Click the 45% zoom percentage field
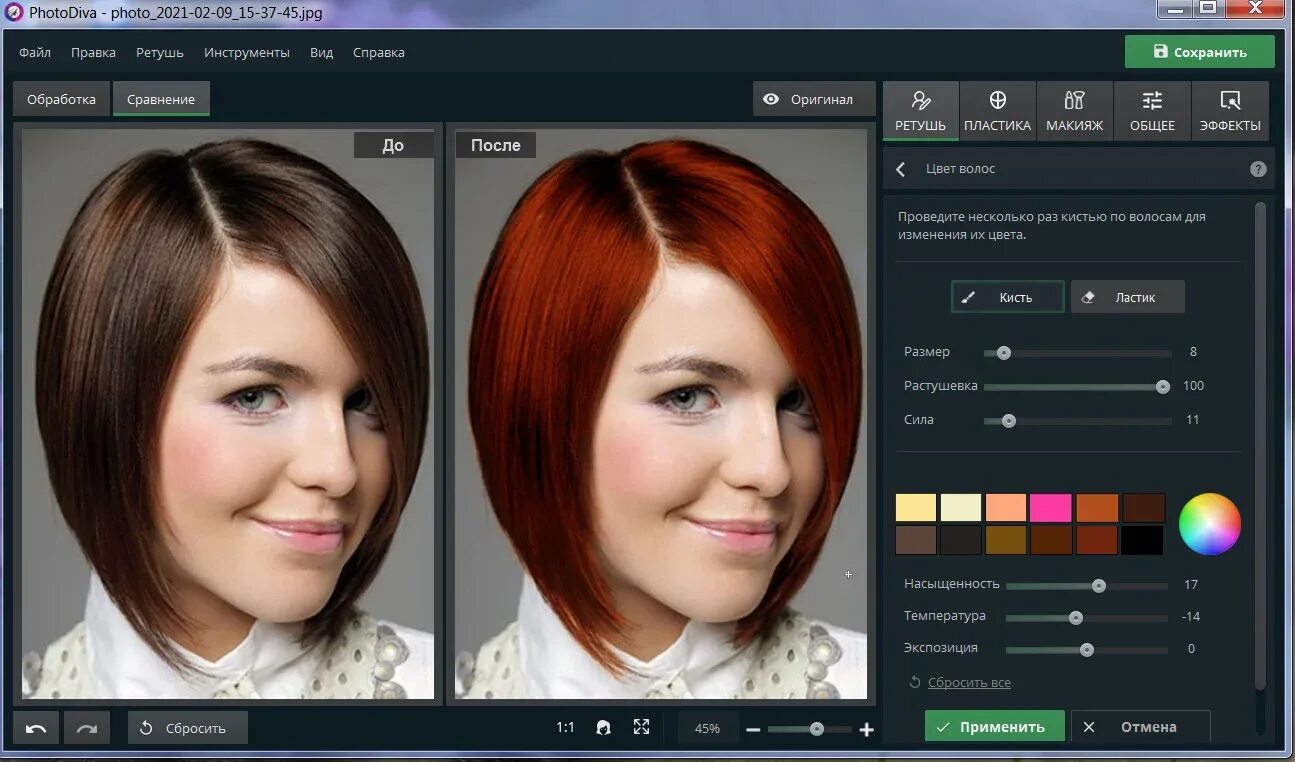1295x762 pixels. point(707,728)
